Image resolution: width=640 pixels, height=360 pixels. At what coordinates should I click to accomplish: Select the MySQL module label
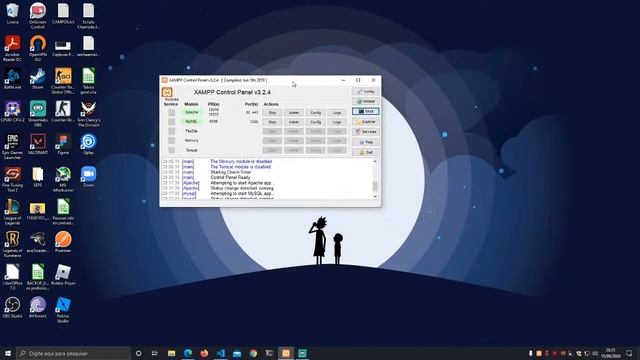click(x=191, y=121)
